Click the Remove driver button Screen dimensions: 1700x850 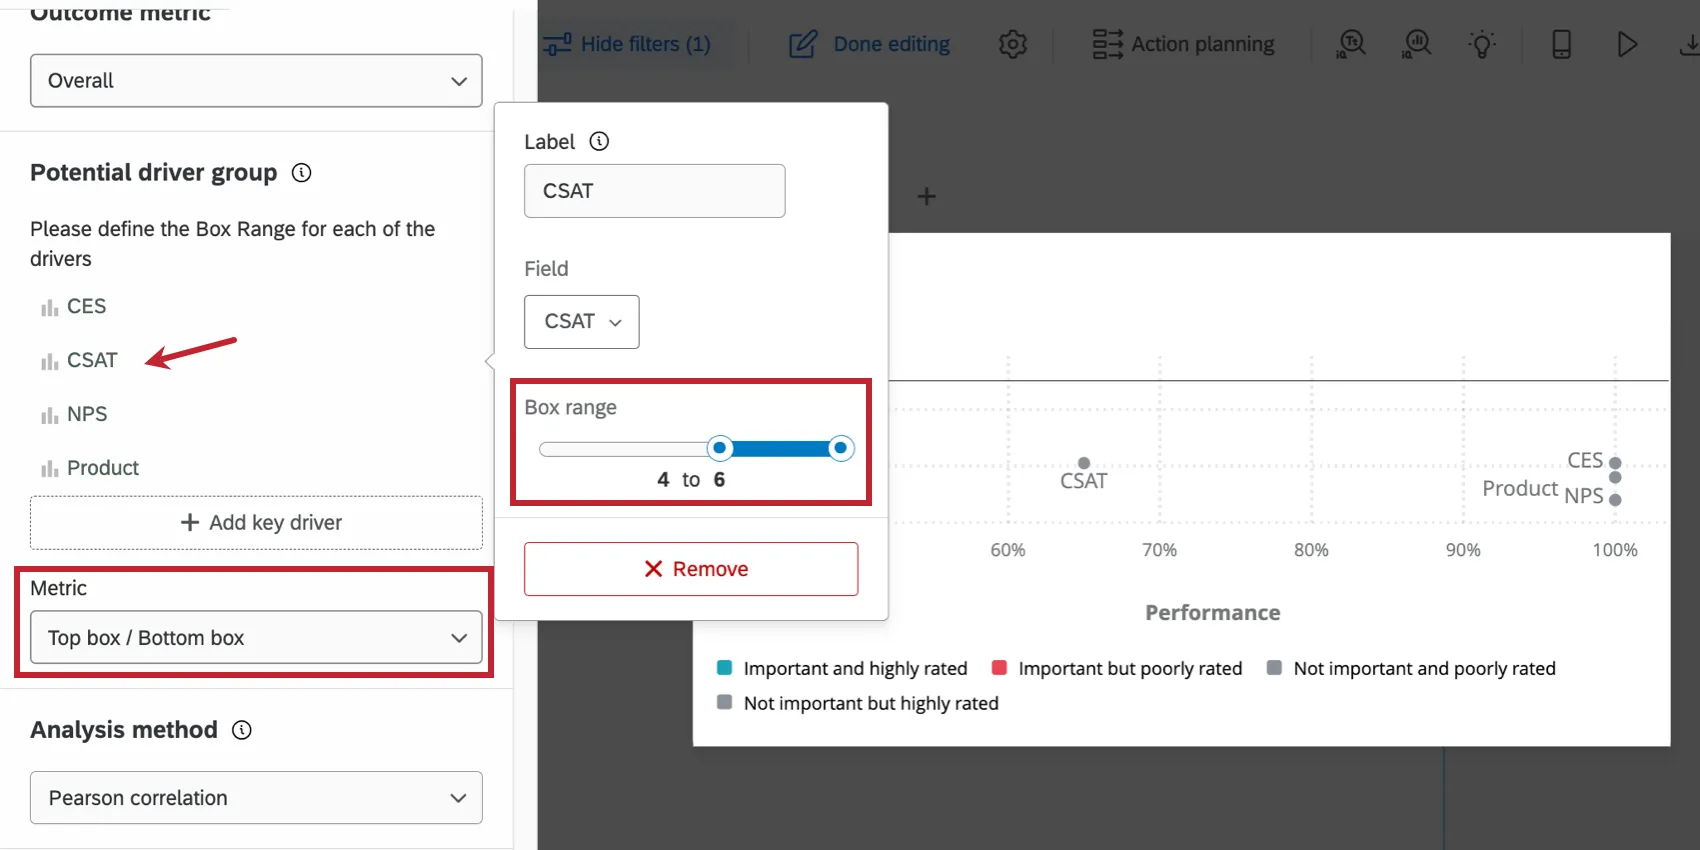(691, 569)
